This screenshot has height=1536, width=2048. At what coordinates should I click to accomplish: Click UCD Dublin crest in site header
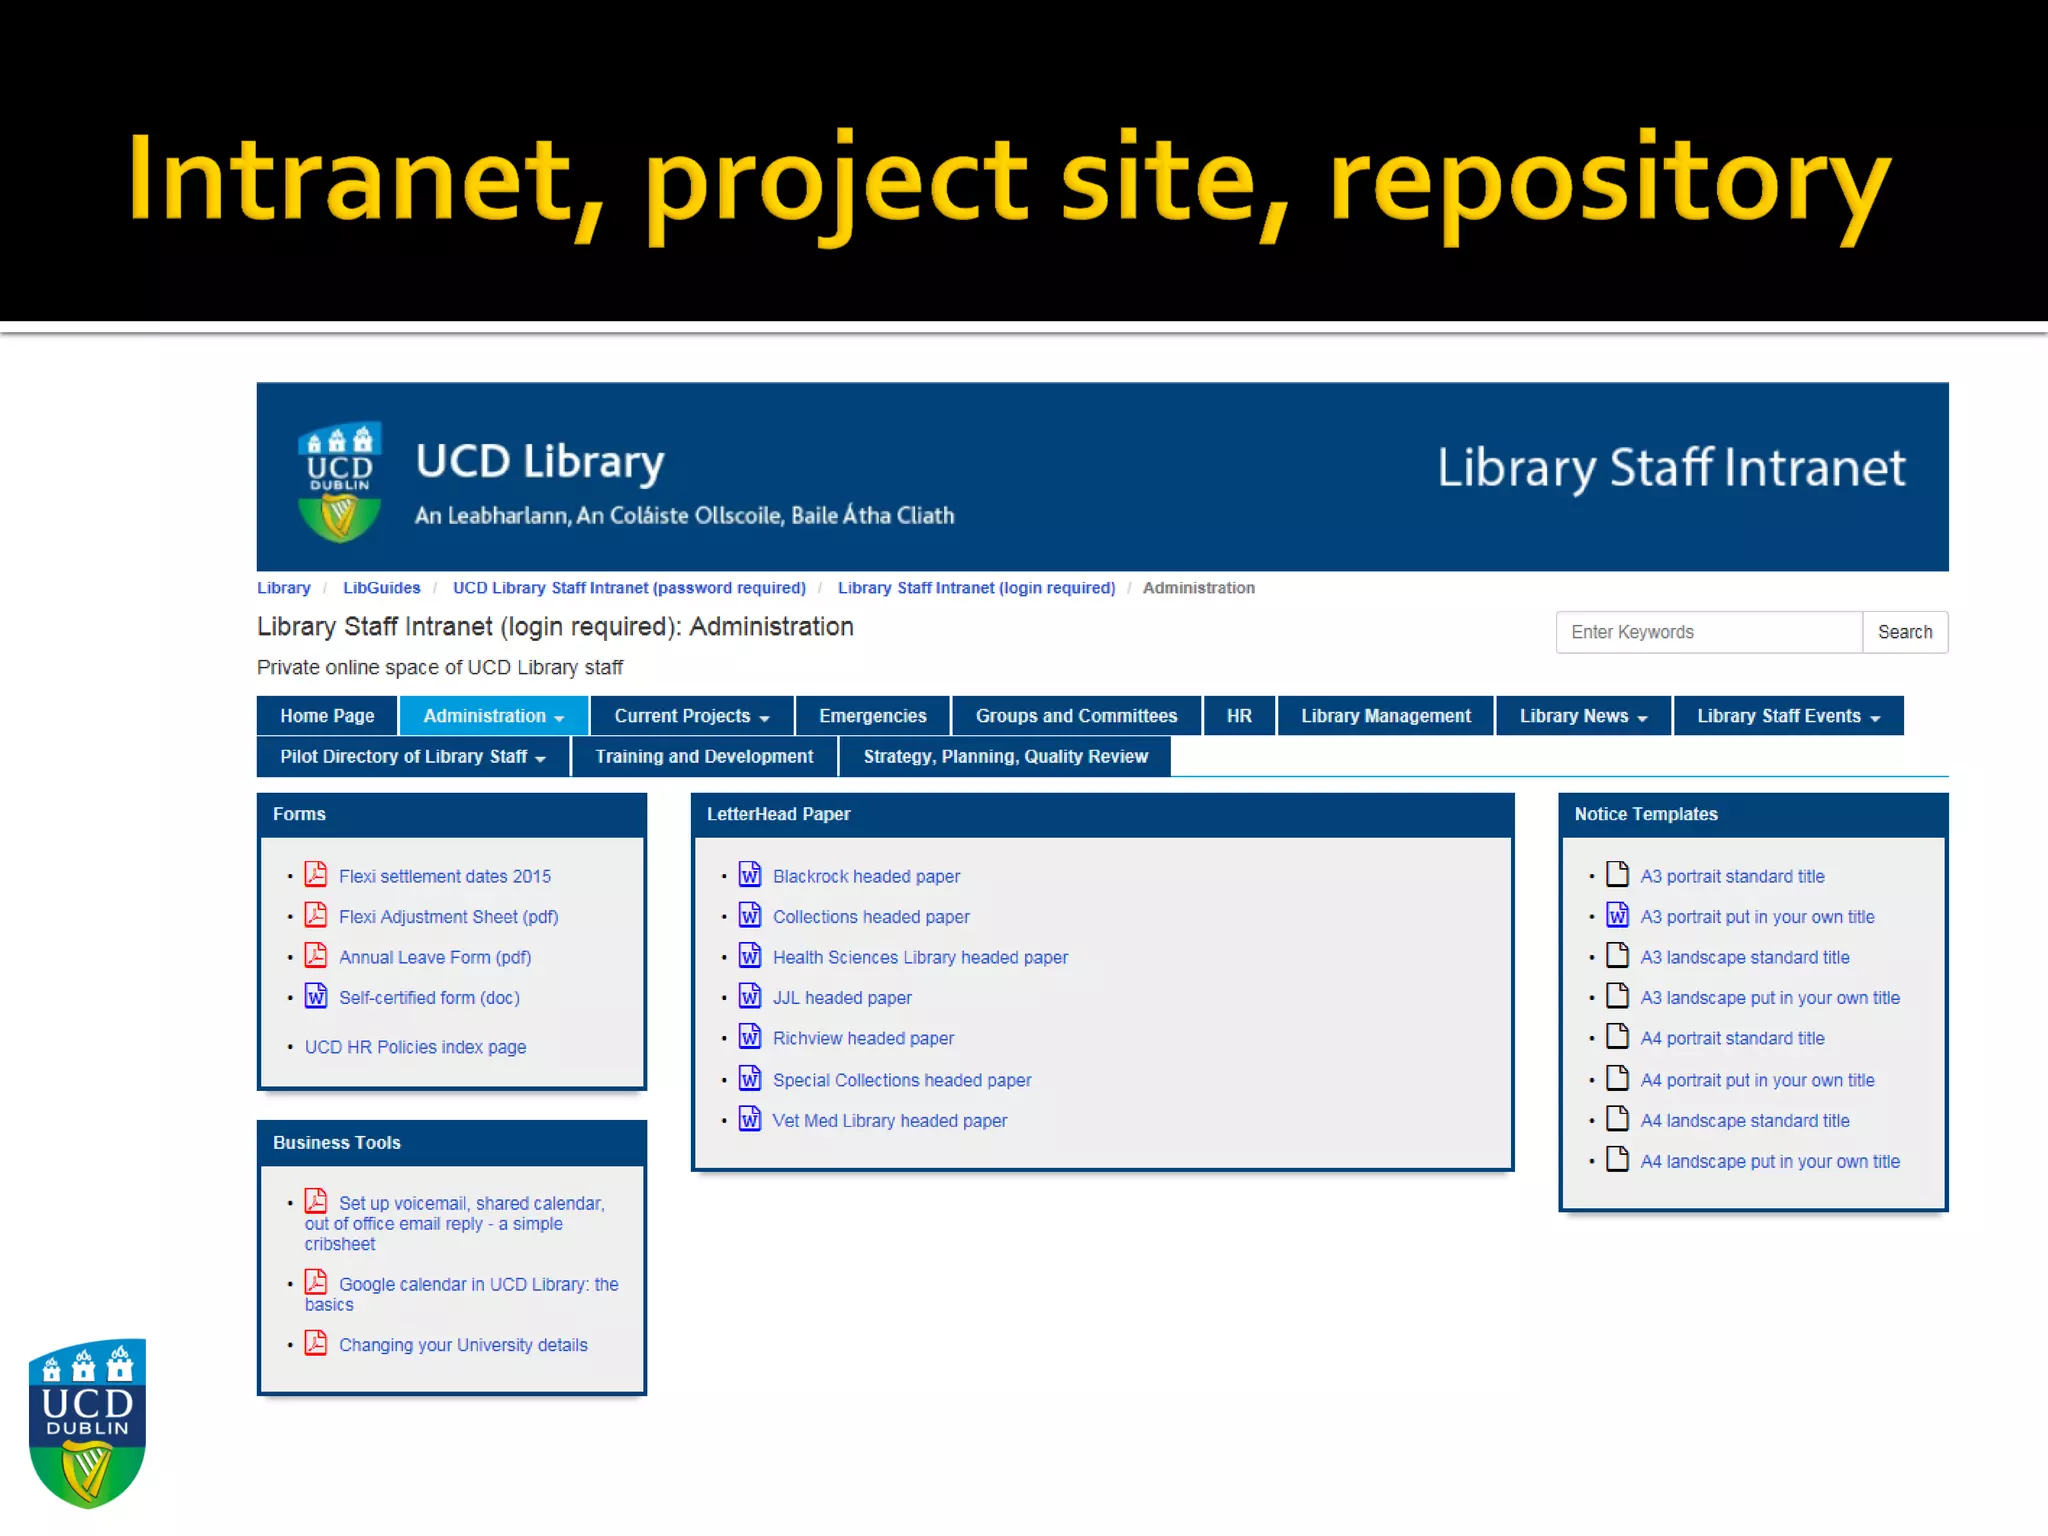(x=340, y=481)
